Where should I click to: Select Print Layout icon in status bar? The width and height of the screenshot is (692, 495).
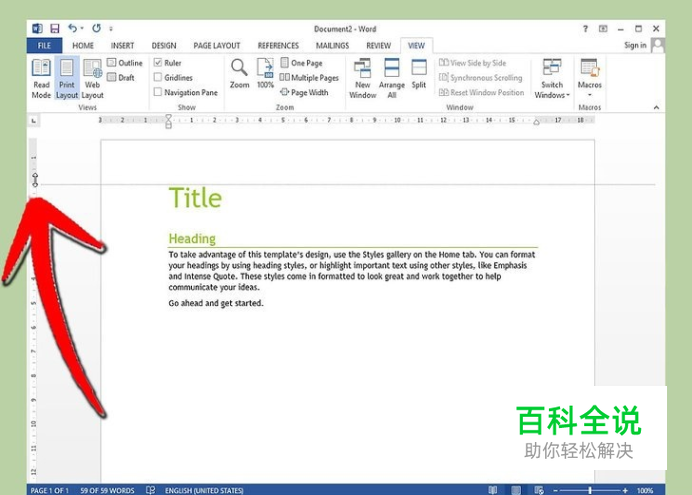pos(516,490)
